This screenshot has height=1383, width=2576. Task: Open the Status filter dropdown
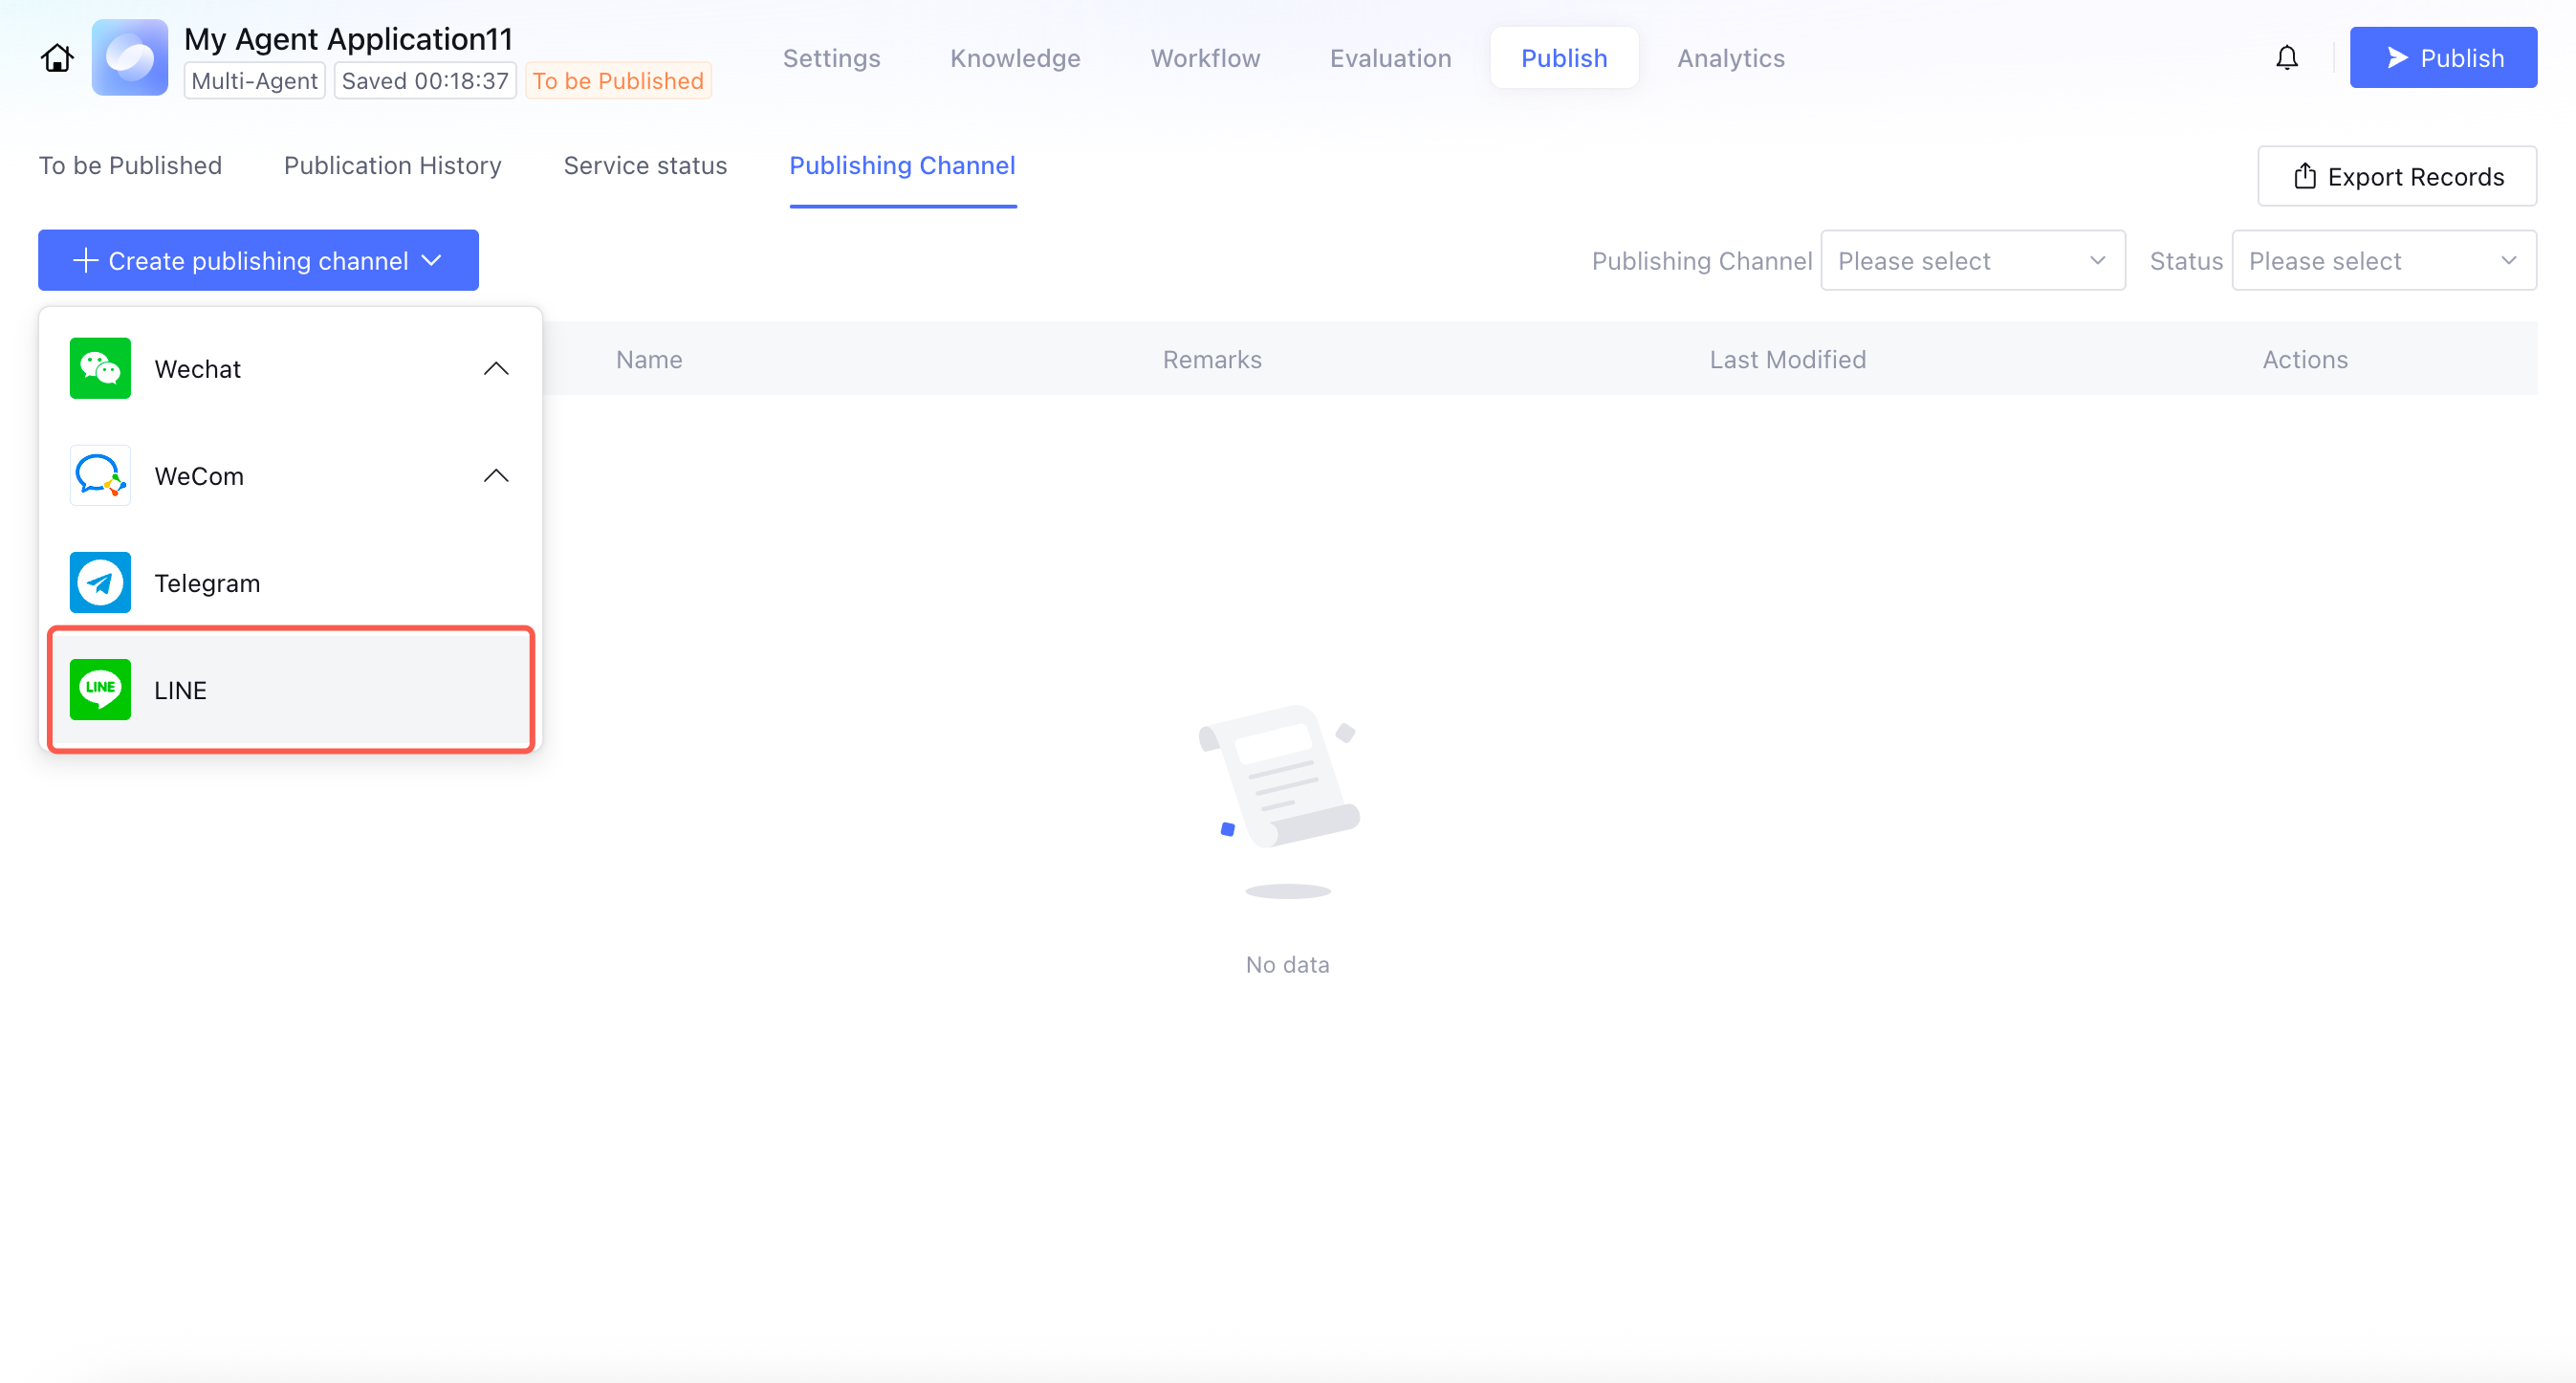(2383, 261)
